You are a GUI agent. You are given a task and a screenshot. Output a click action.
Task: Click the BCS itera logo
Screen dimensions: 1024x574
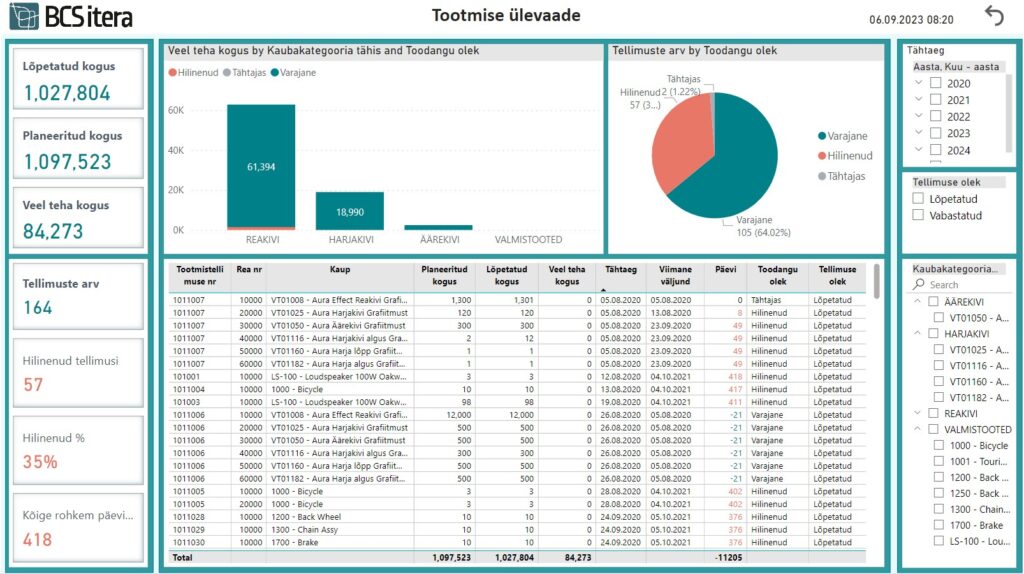[x=71, y=16]
